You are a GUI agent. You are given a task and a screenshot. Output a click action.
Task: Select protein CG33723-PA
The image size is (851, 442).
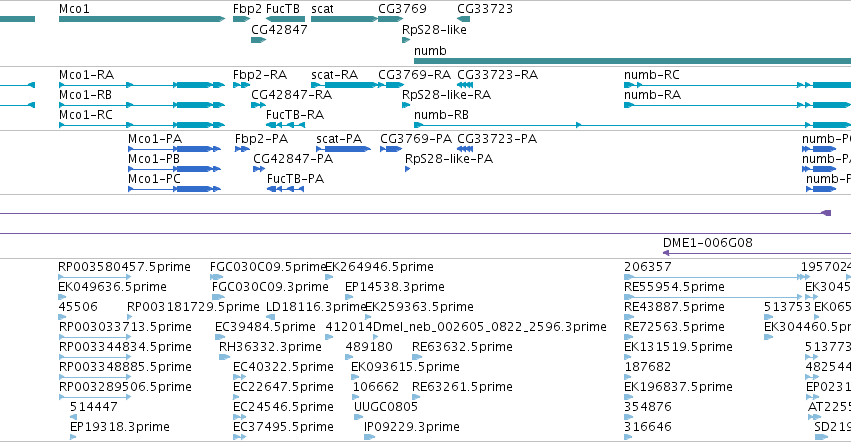pyautogui.click(x=465, y=149)
